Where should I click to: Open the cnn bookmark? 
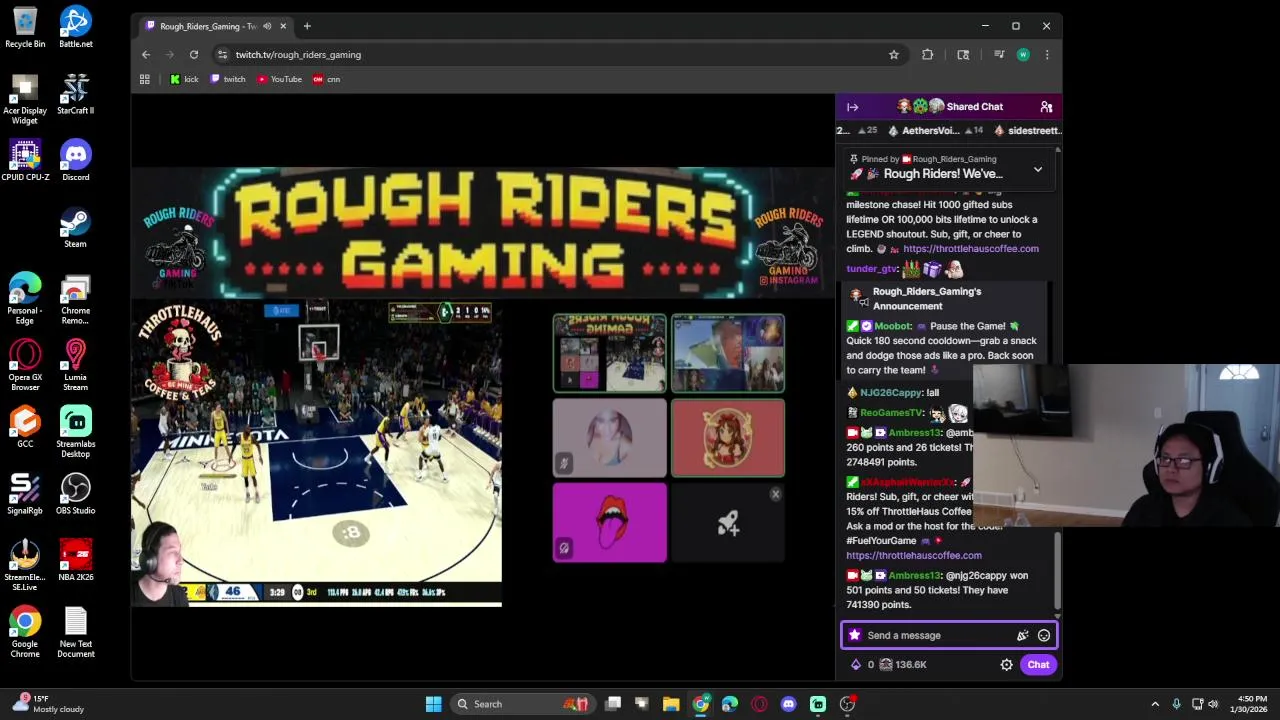pyautogui.click(x=326, y=79)
